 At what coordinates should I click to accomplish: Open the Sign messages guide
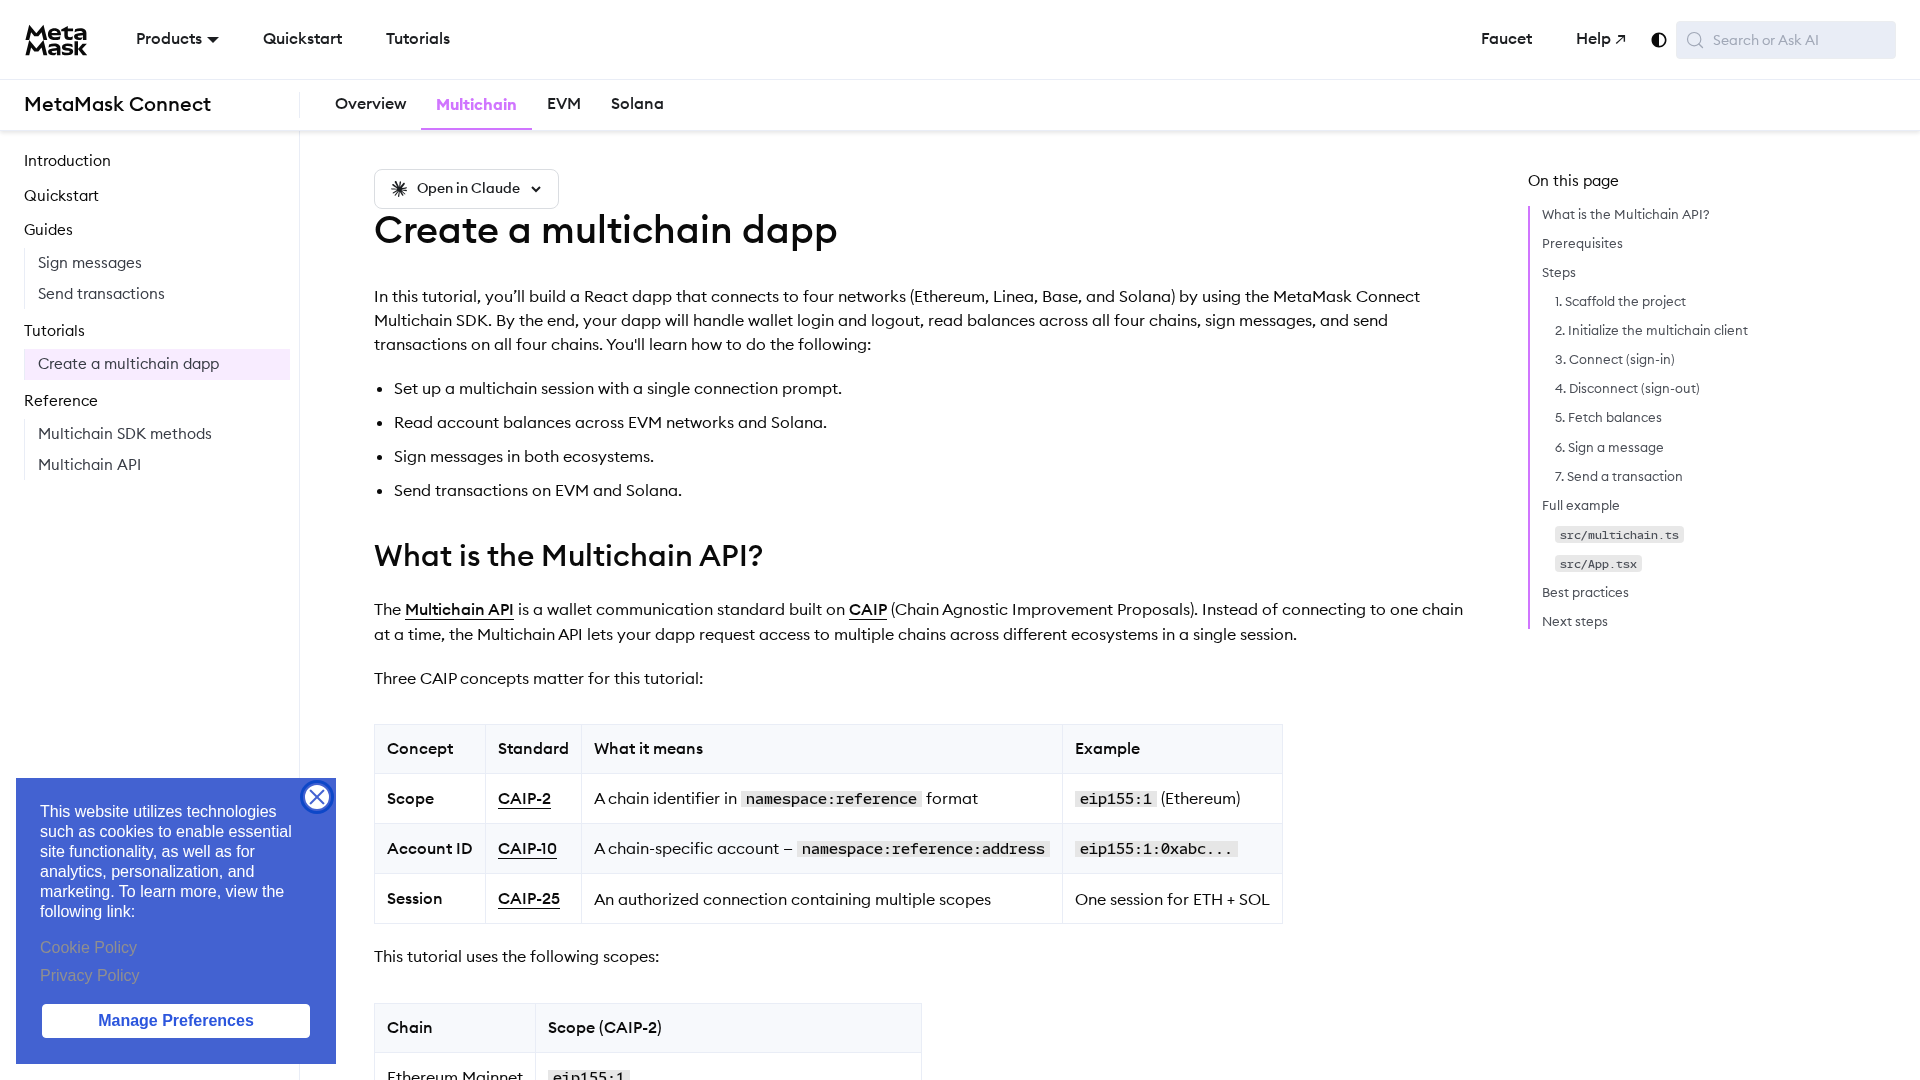(90, 263)
